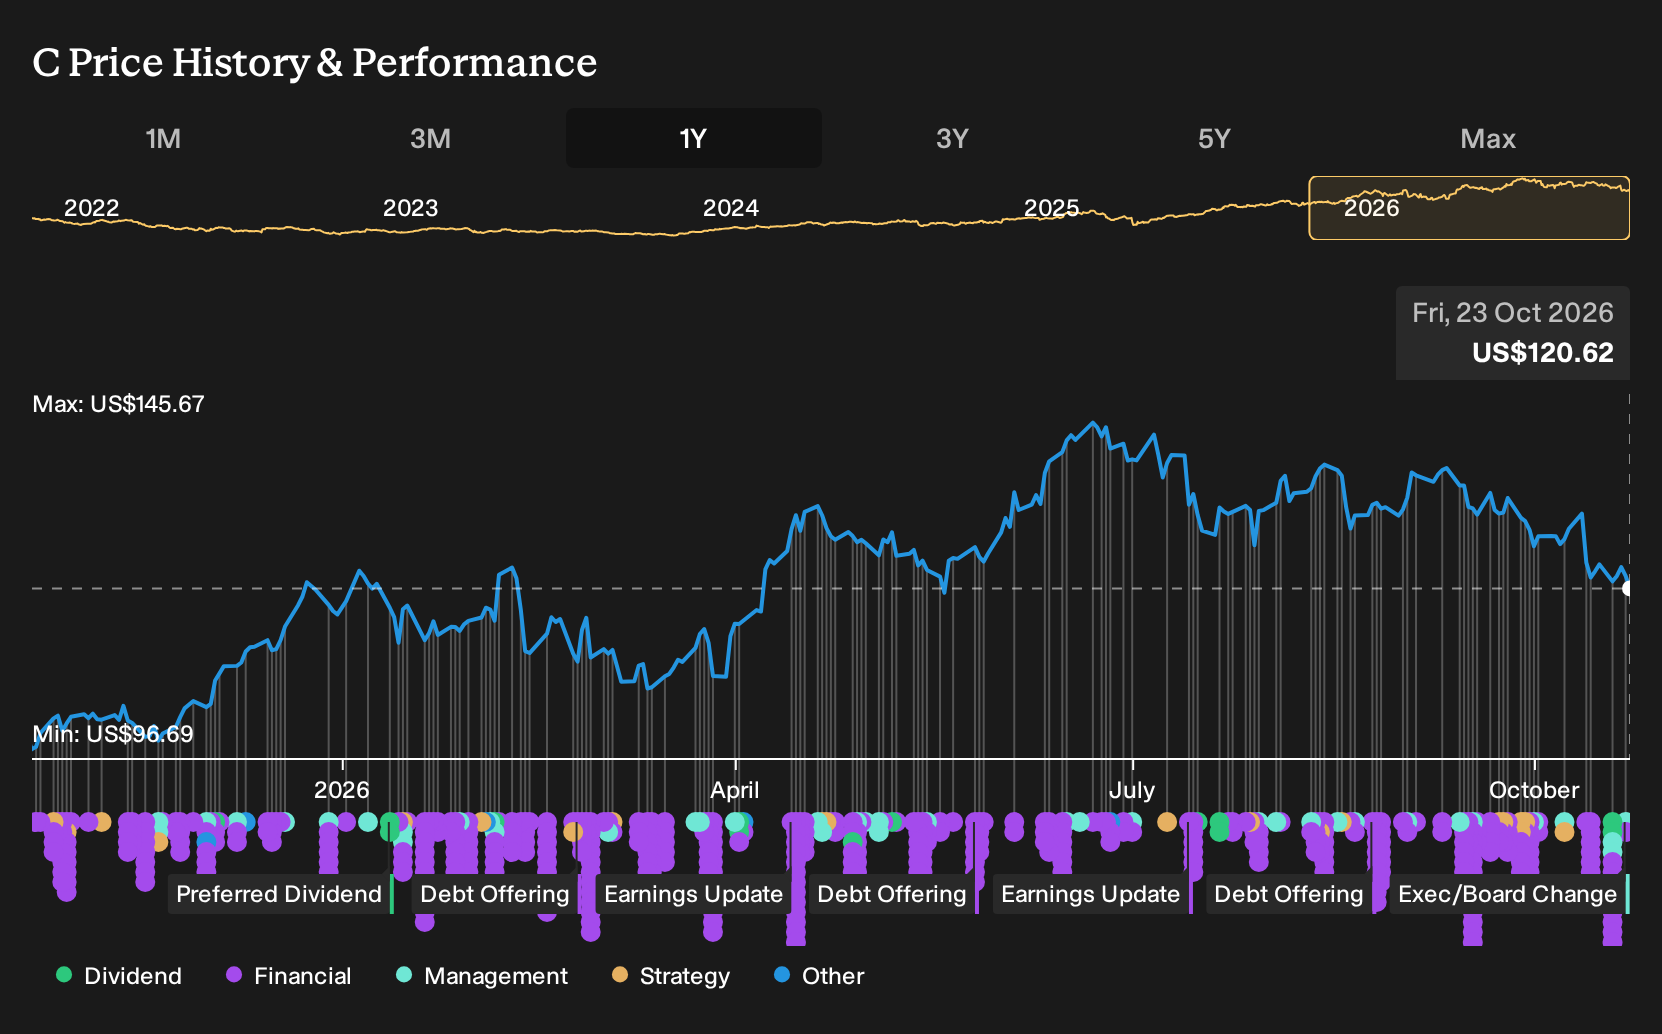The height and width of the screenshot is (1034, 1662).
Task: Click the Min: US$96.69 label
Action: click(113, 734)
